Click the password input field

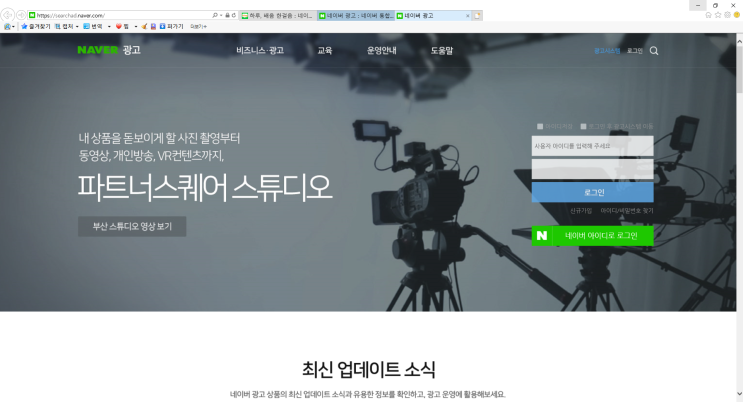click(592, 169)
